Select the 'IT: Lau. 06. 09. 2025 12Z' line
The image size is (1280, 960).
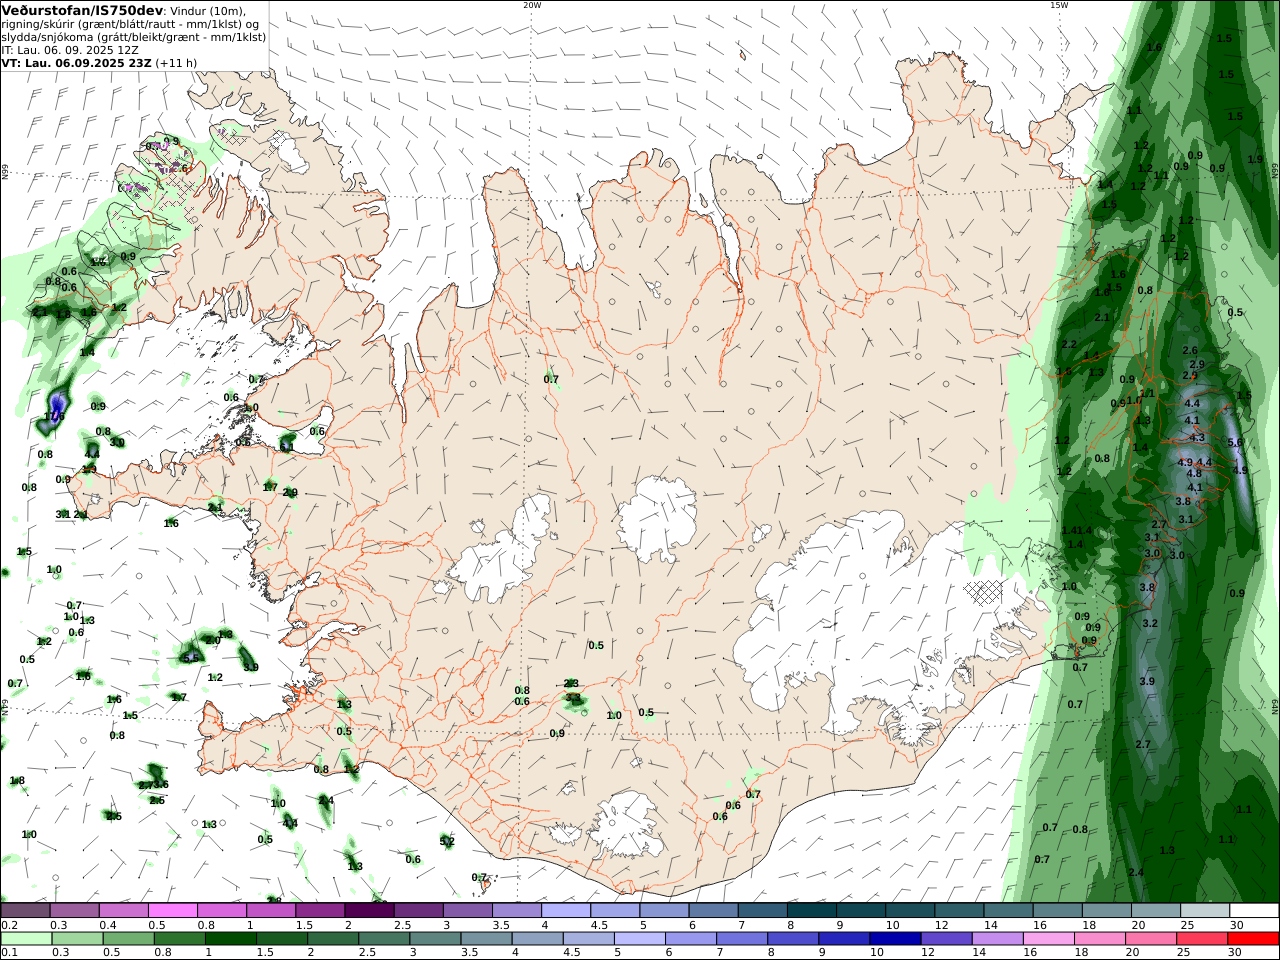[70, 49]
